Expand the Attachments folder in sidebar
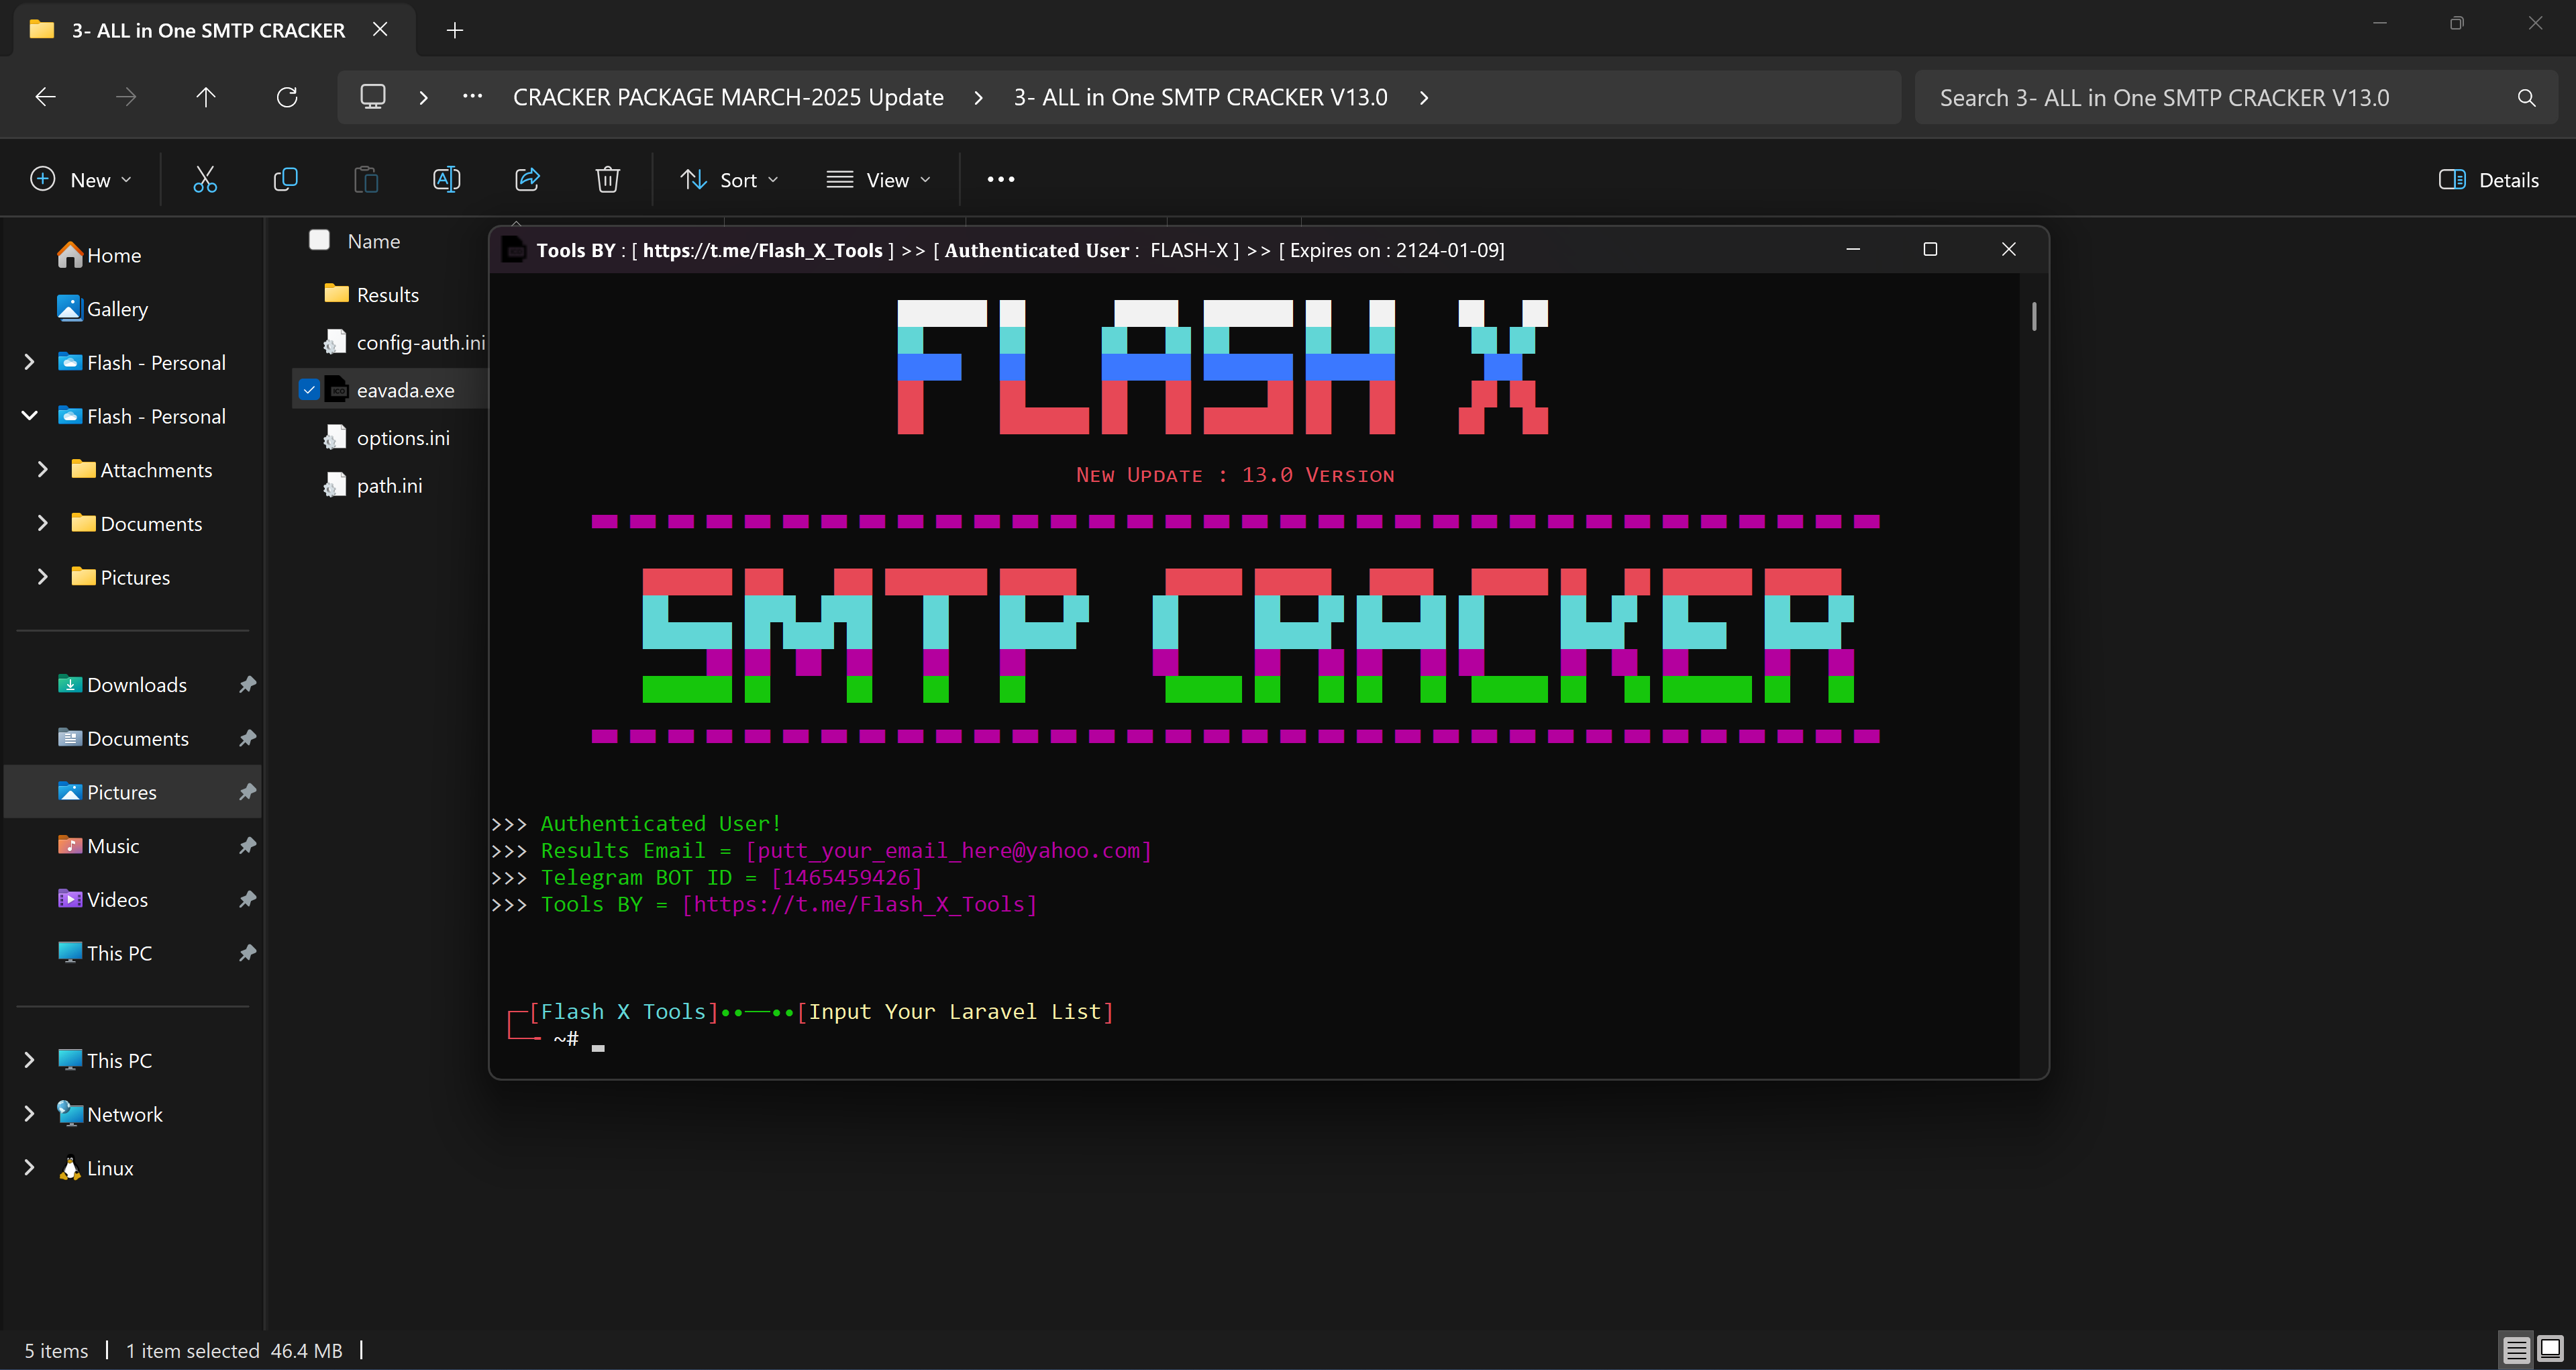The height and width of the screenshot is (1370, 2576). pyautogui.click(x=42, y=469)
